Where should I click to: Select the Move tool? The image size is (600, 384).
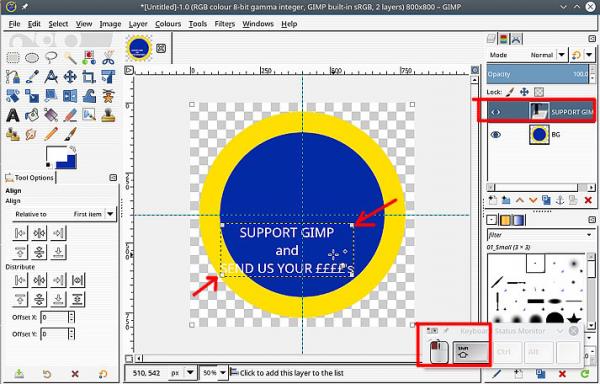(70, 77)
